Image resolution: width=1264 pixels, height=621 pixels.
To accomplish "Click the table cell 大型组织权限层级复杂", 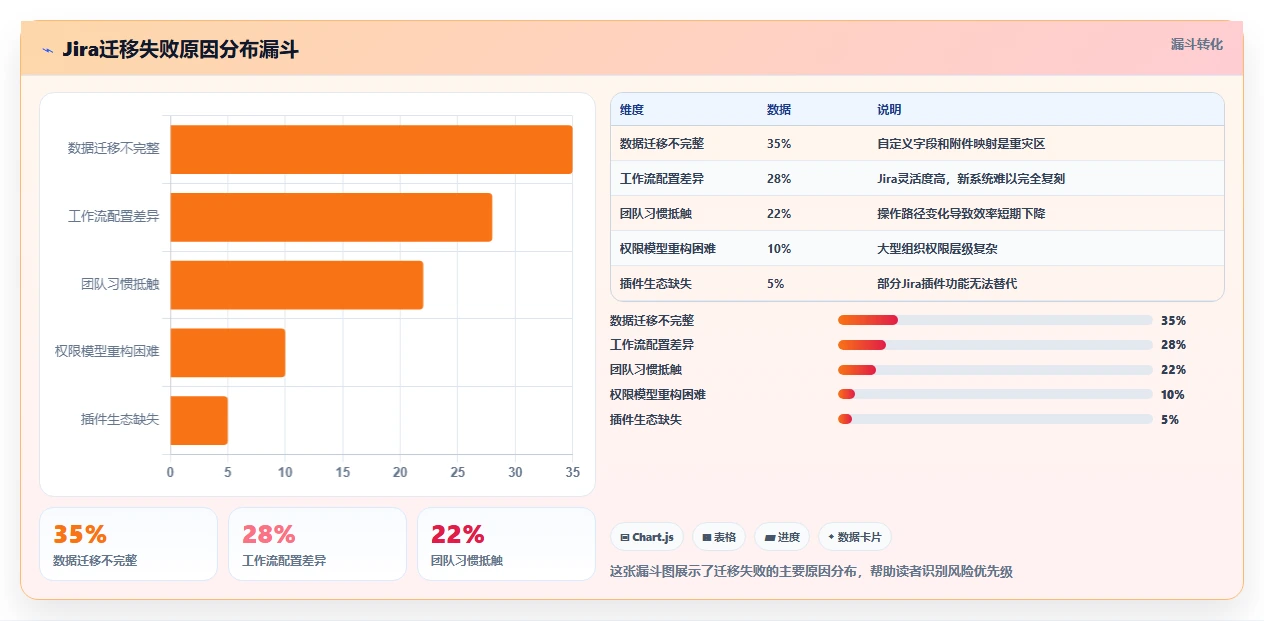I will click(937, 249).
